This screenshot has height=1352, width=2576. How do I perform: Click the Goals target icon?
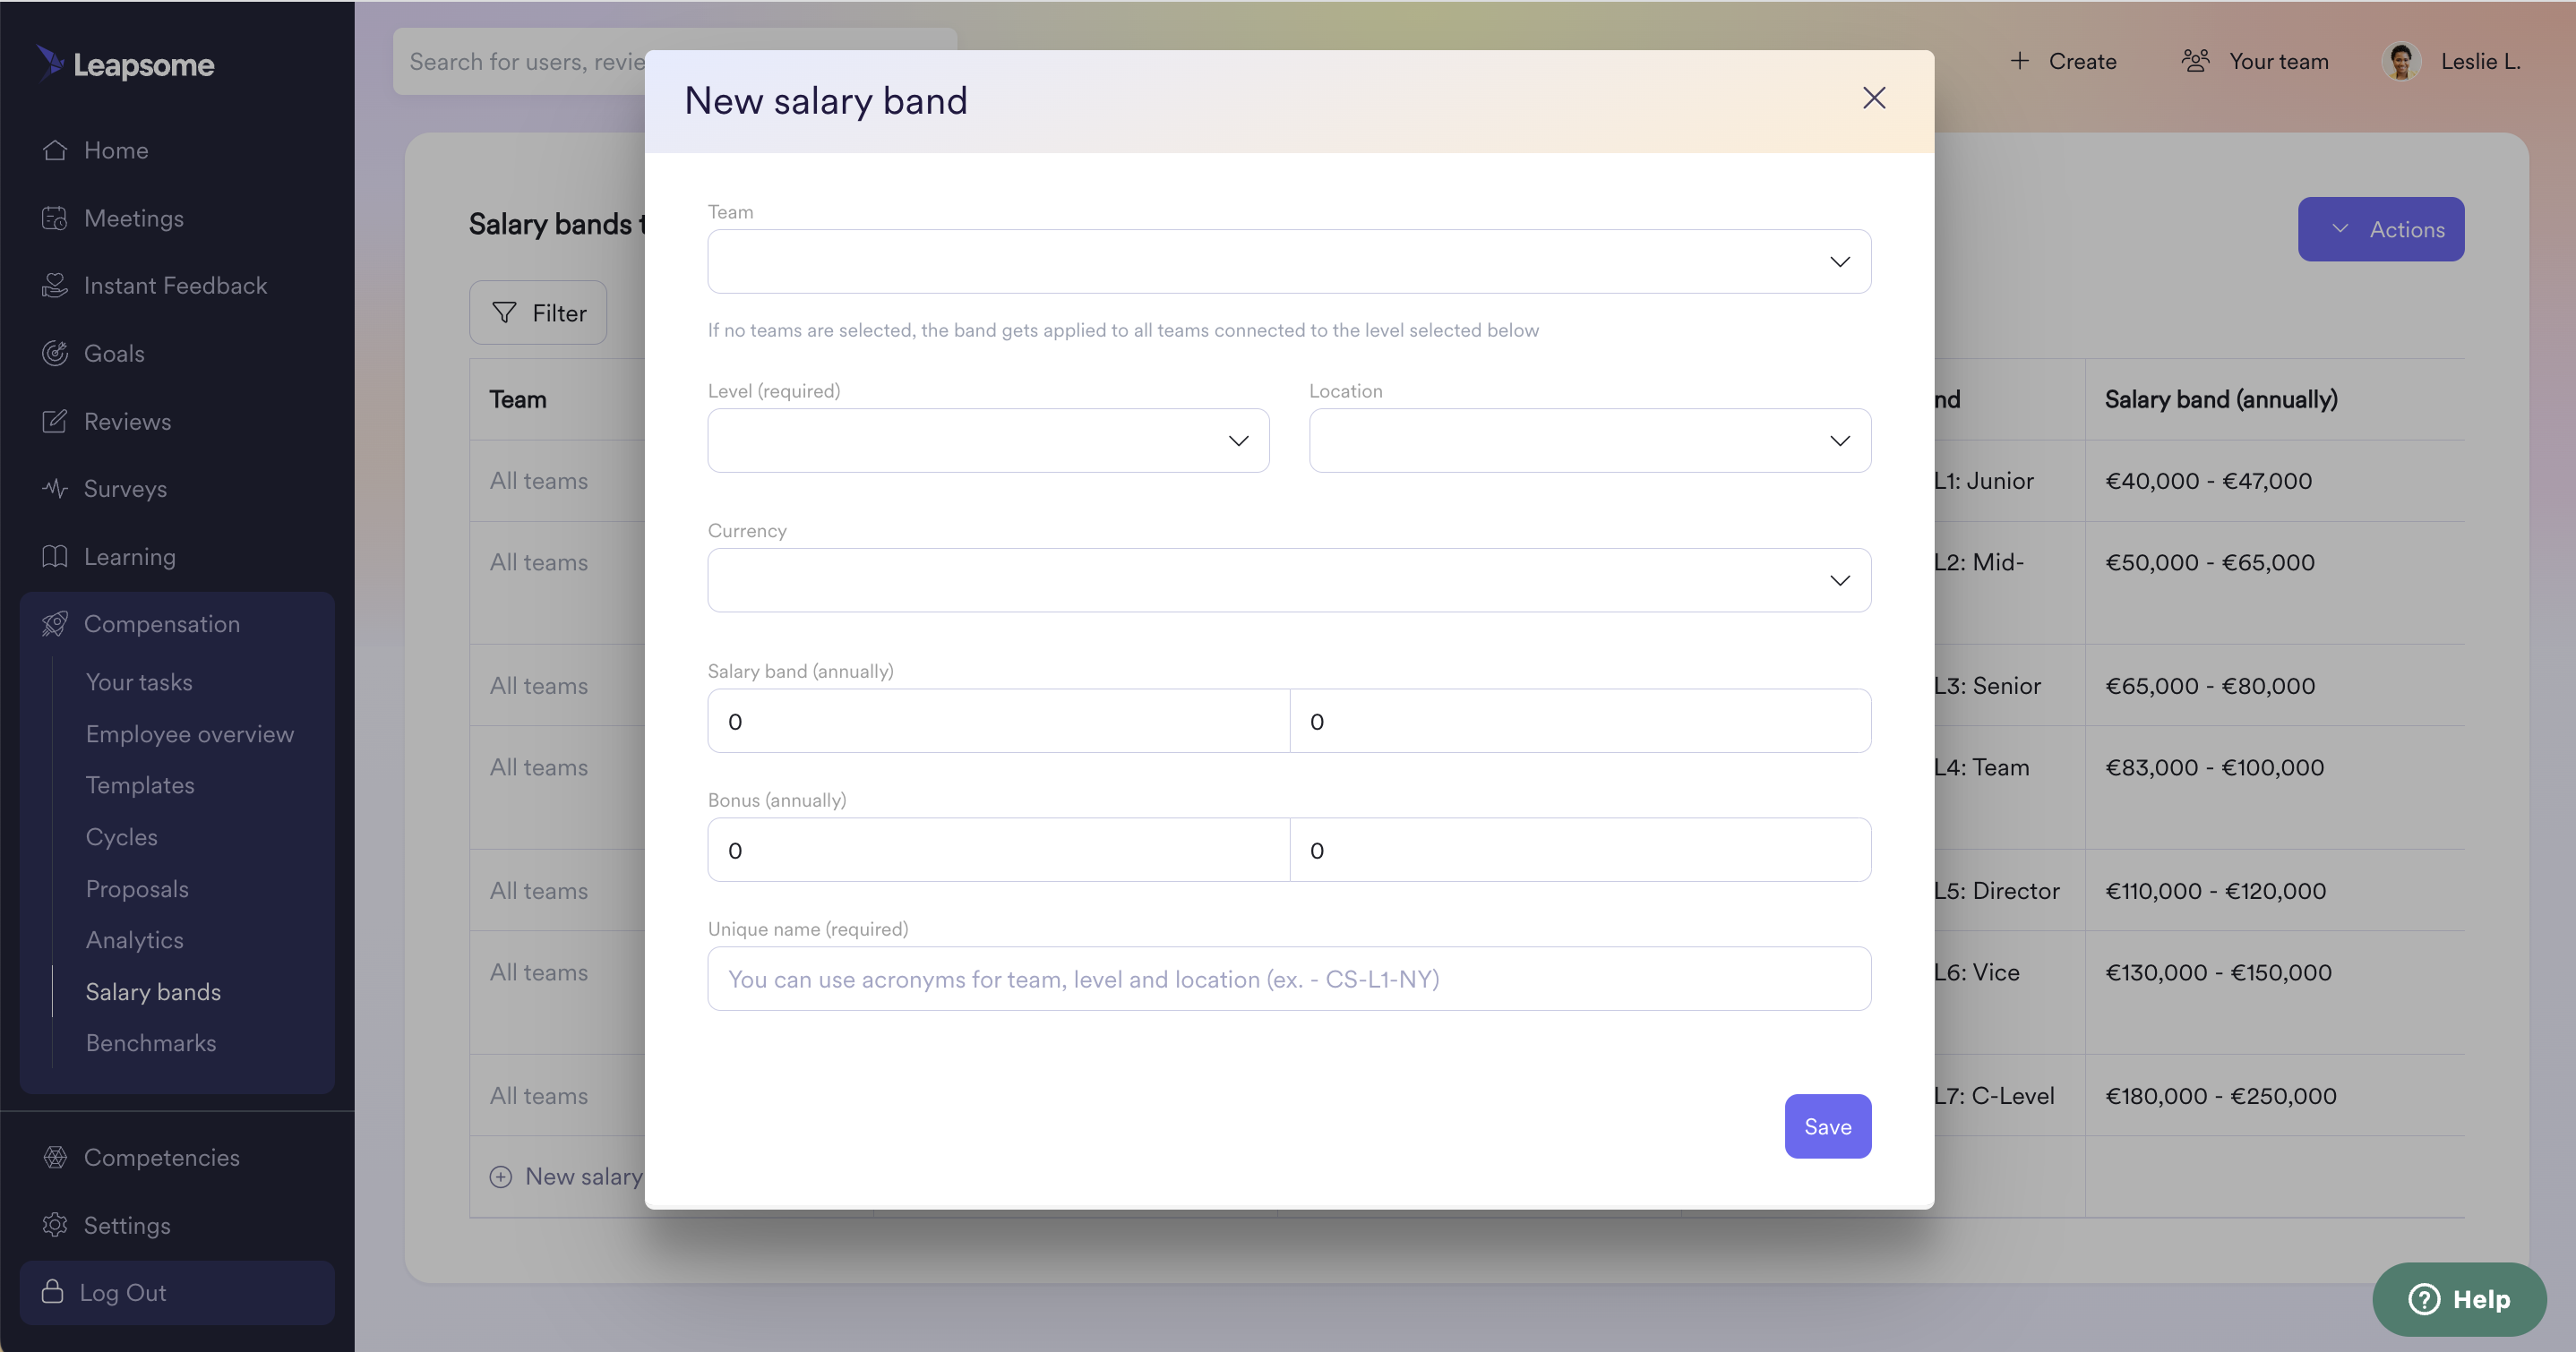tap(55, 353)
